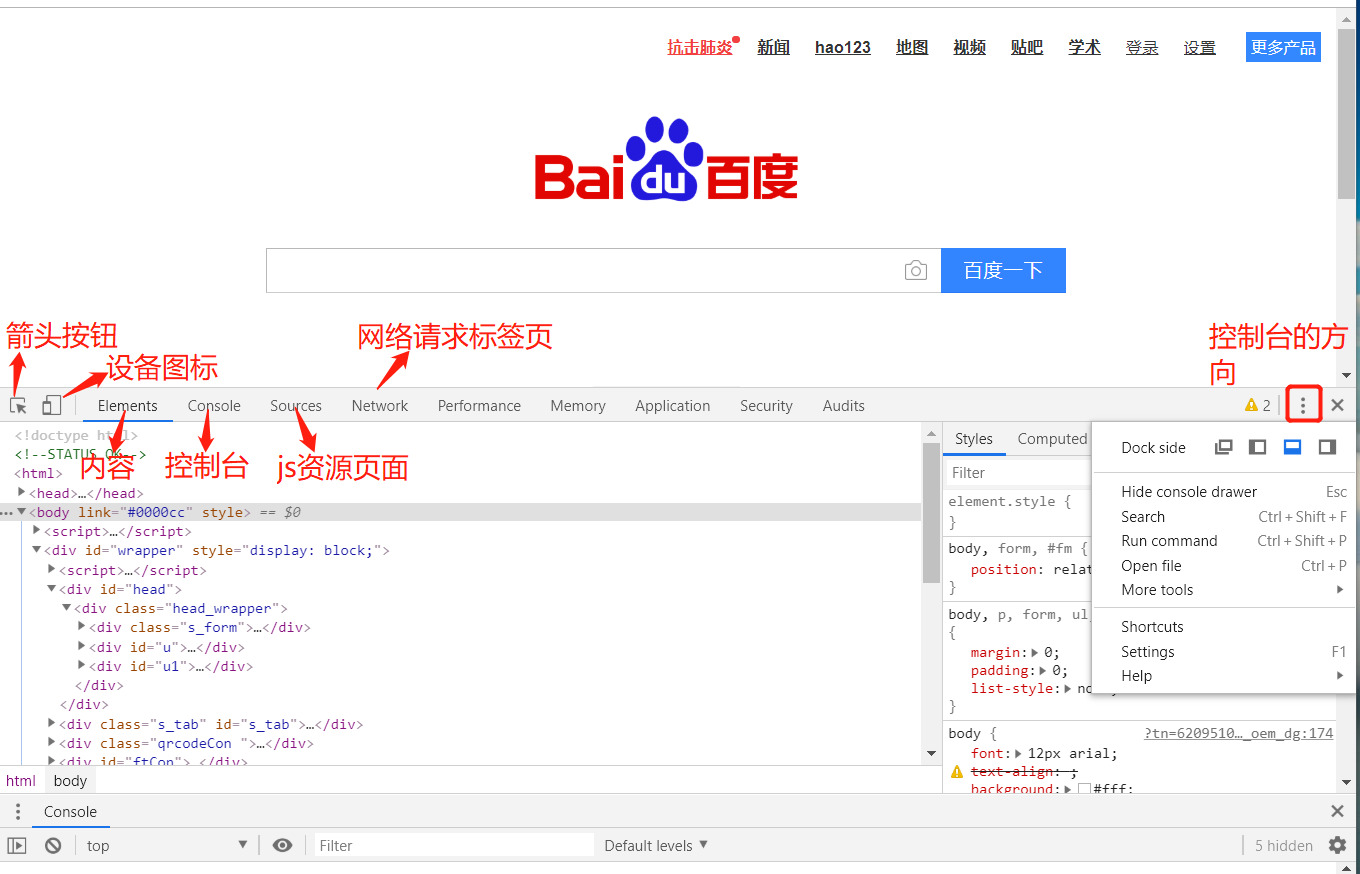Collapse the div id head node
1360x874 pixels.
pyautogui.click(x=52, y=589)
